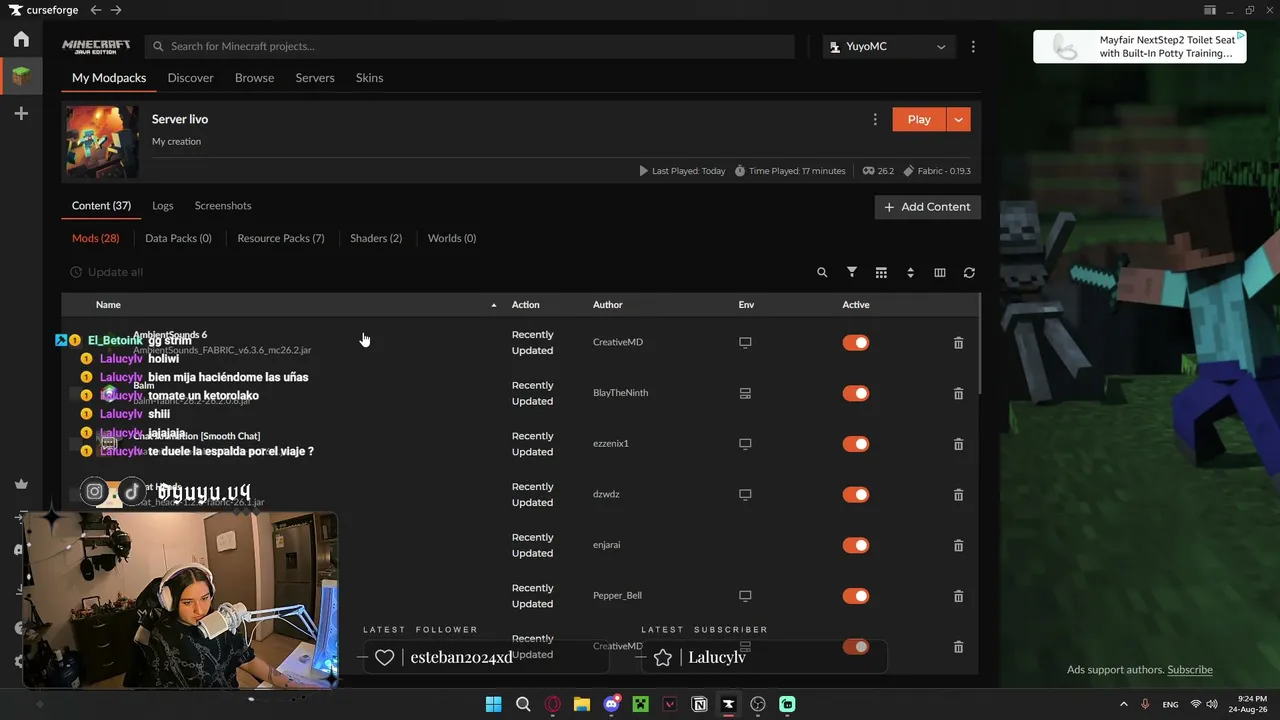
Task: Click the Update all button
Action: pos(107,272)
